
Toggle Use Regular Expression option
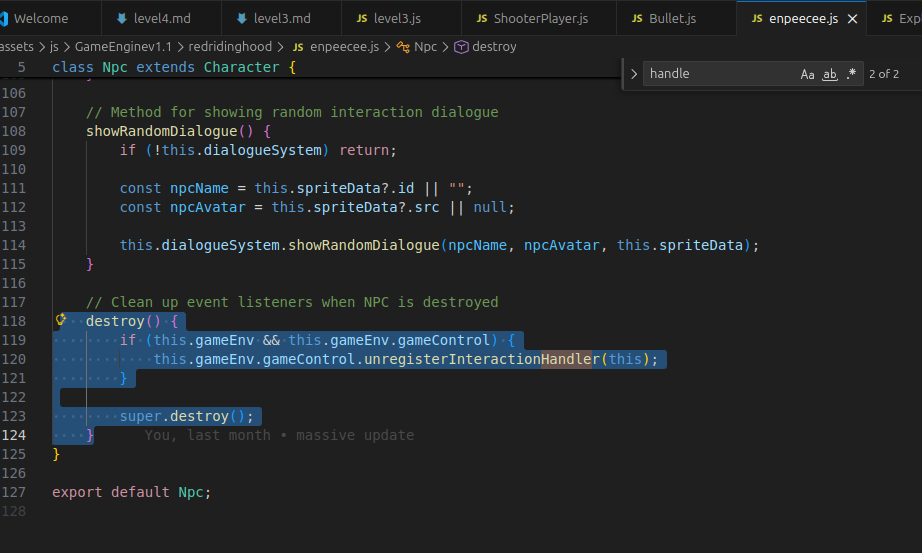pos(851,74)
